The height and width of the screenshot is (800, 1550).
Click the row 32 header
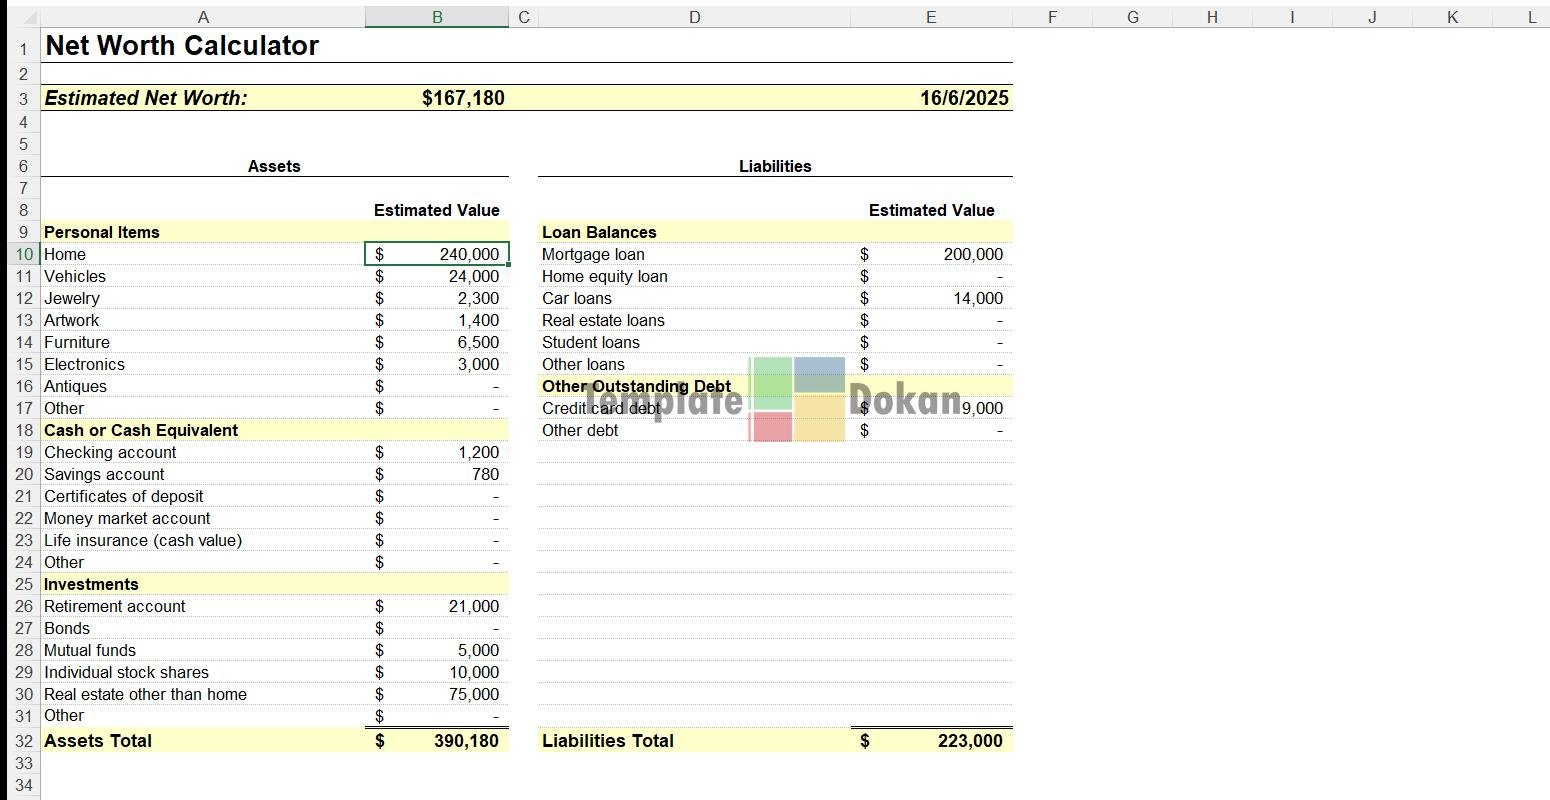tap(24, 741)
